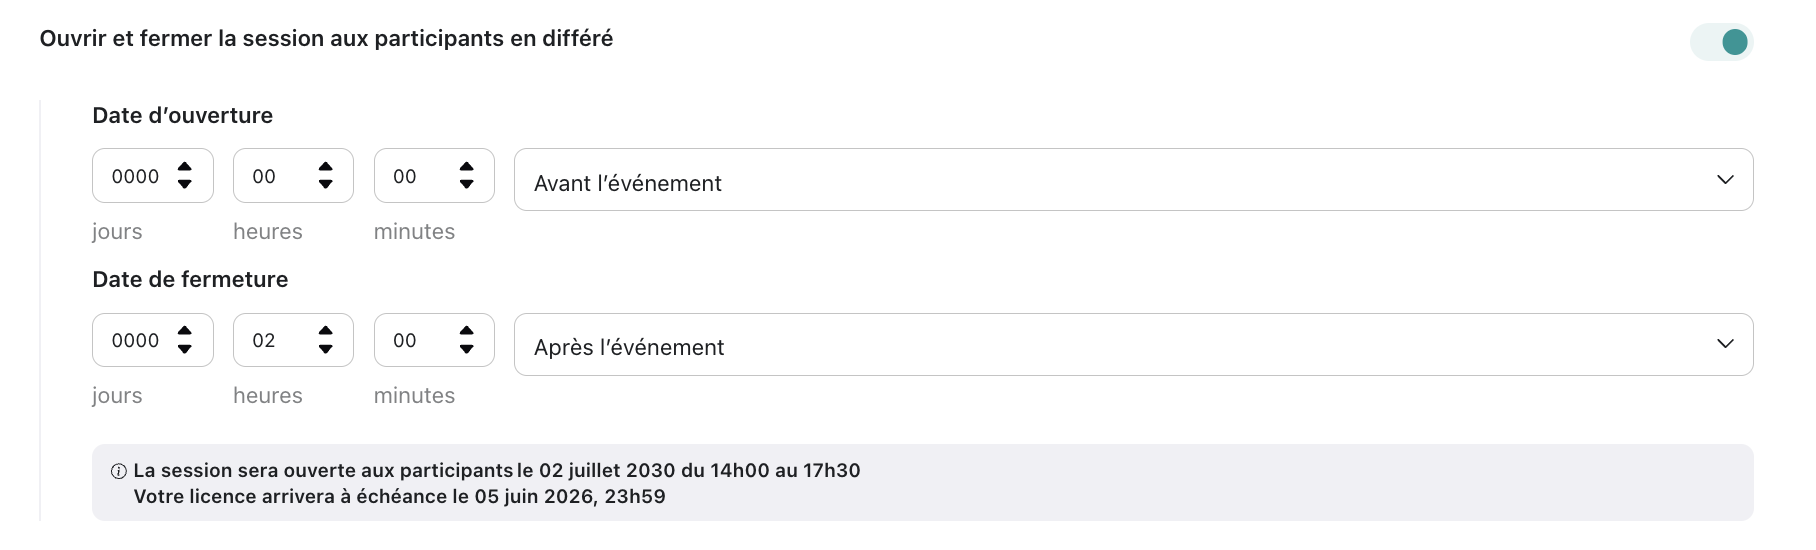
Task: Increase closing date minutes value
Action: point(467,331)
